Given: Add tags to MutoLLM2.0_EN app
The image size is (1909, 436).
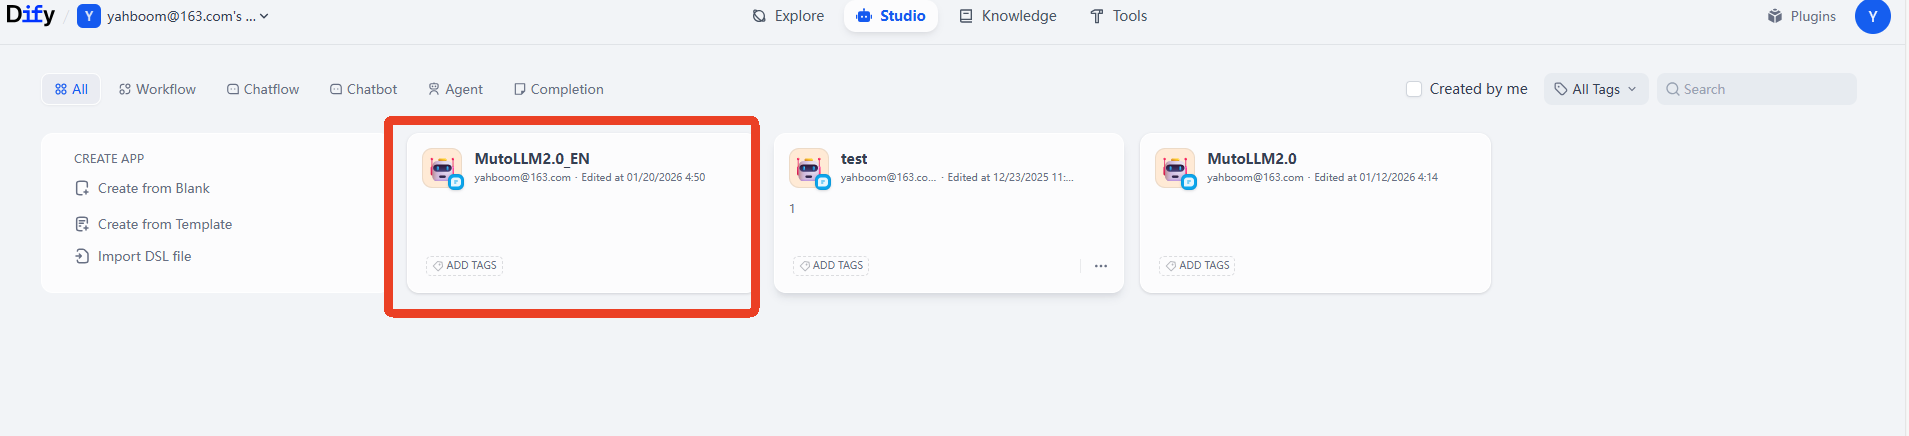Looking at the screenshot, I should tap(465, 265).
